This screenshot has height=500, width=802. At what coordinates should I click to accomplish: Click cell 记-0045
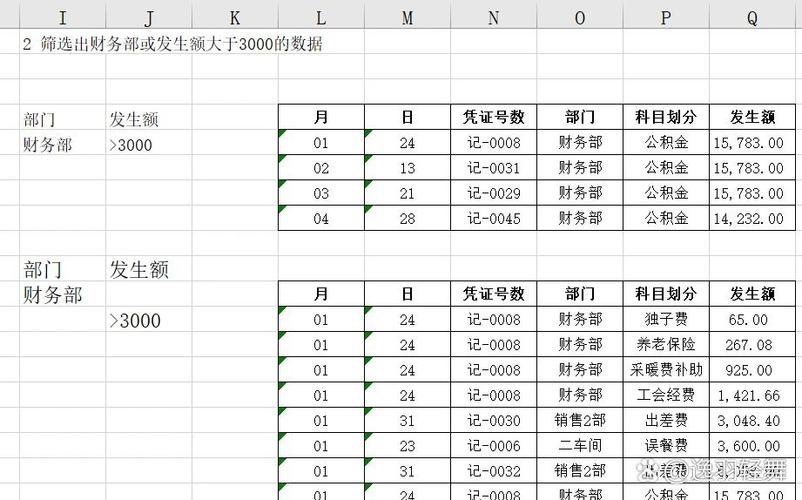[x=494, y=218]
